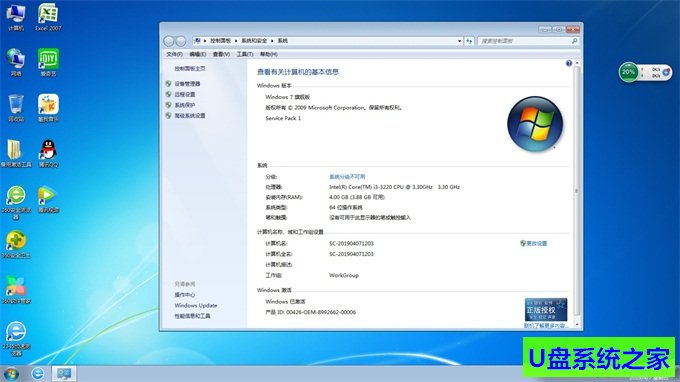
Task: Click the Windows logo in the System window
Action: 535,124
